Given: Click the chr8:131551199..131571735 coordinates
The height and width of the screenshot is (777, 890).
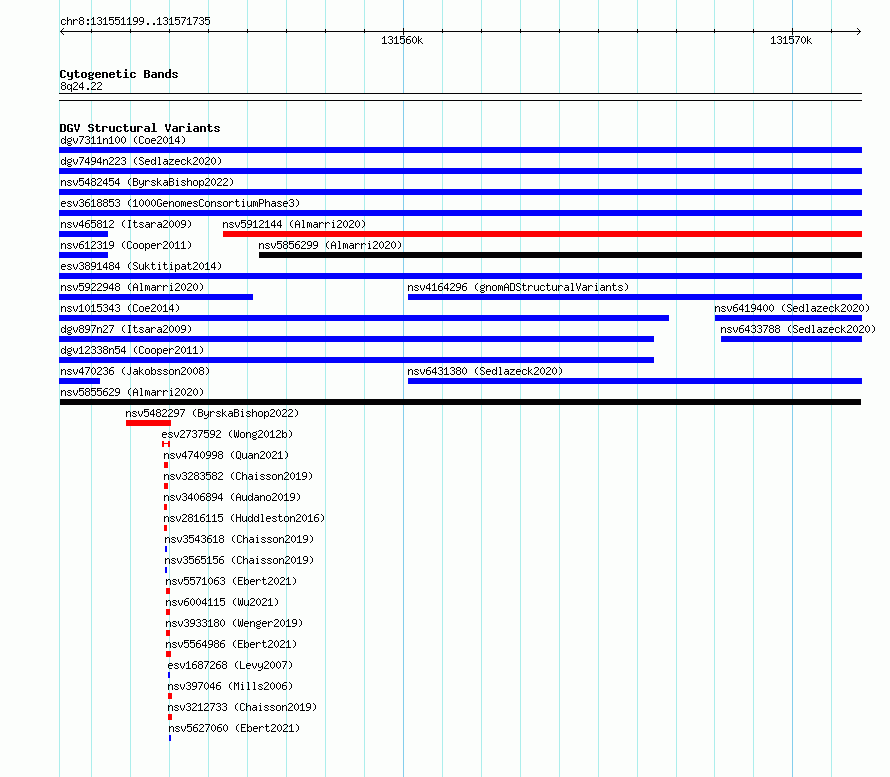Looking at the screenshot, I should pyautogui.click(x=135, y=21).
